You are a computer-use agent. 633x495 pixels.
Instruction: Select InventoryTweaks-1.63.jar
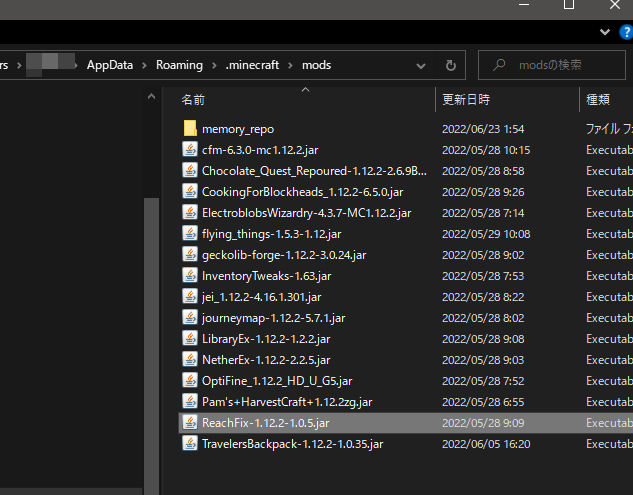click(x=266, y=276)
